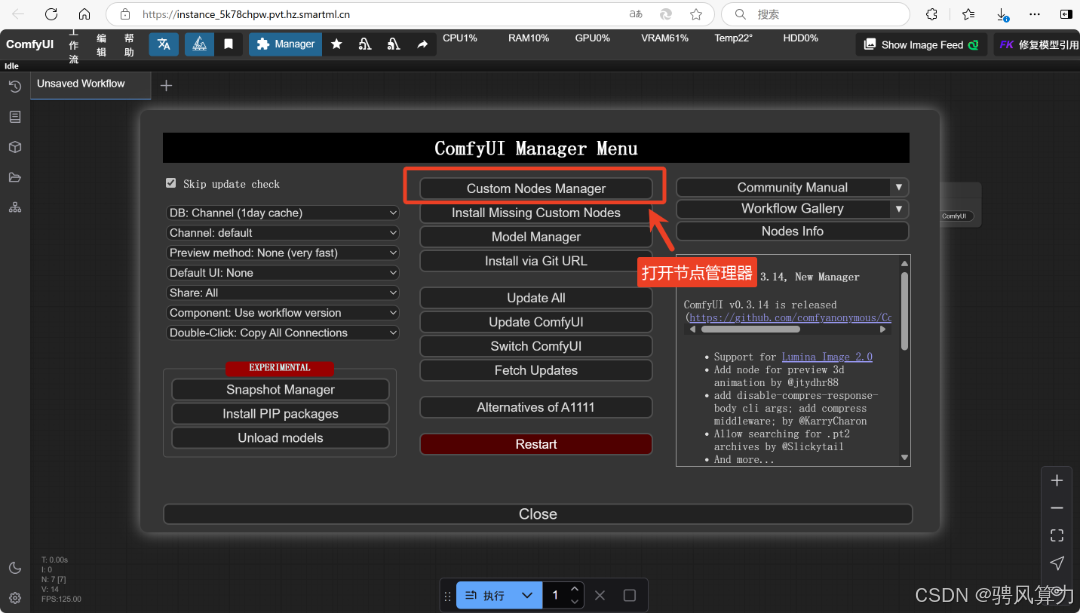This screenshot has height=613, width=1080.
Task: Open Default UI: None dropdown
Action: click(x=282, y=273)
